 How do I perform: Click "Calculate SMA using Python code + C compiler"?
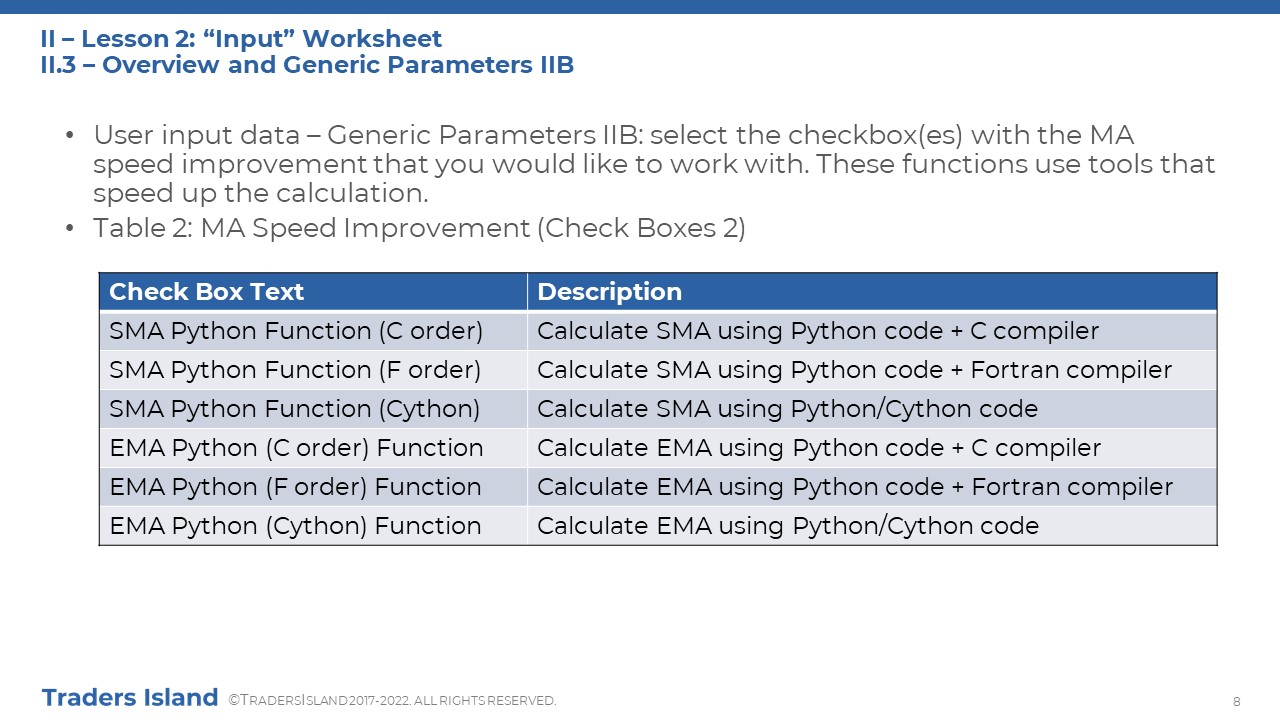coord(818,331)
